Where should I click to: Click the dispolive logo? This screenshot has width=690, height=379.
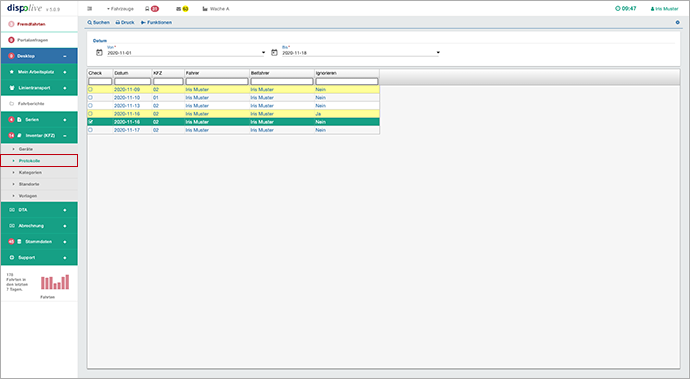tap(25, 8)
